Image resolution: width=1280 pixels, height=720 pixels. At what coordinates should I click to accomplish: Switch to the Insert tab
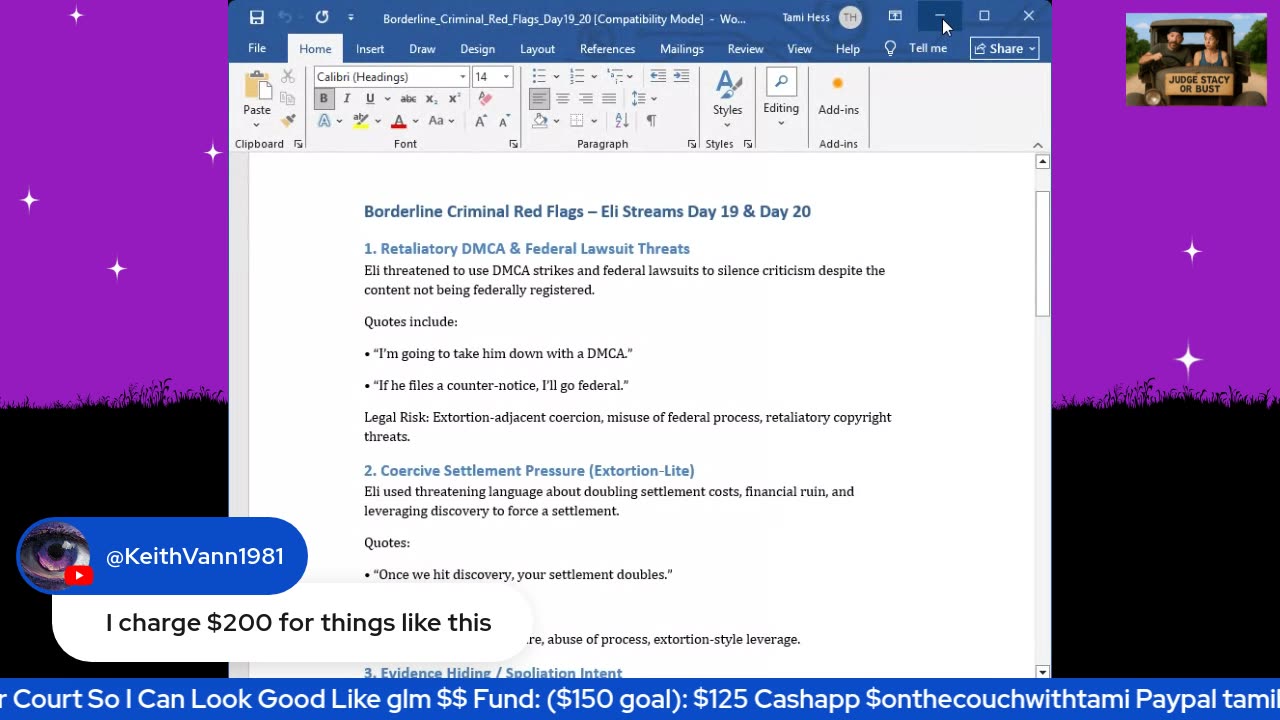tap(370, 48)
